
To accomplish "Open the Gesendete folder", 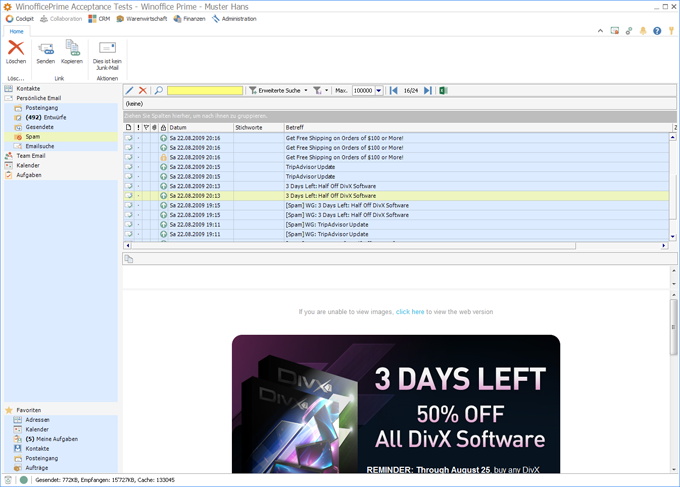I will pos(39,127).
